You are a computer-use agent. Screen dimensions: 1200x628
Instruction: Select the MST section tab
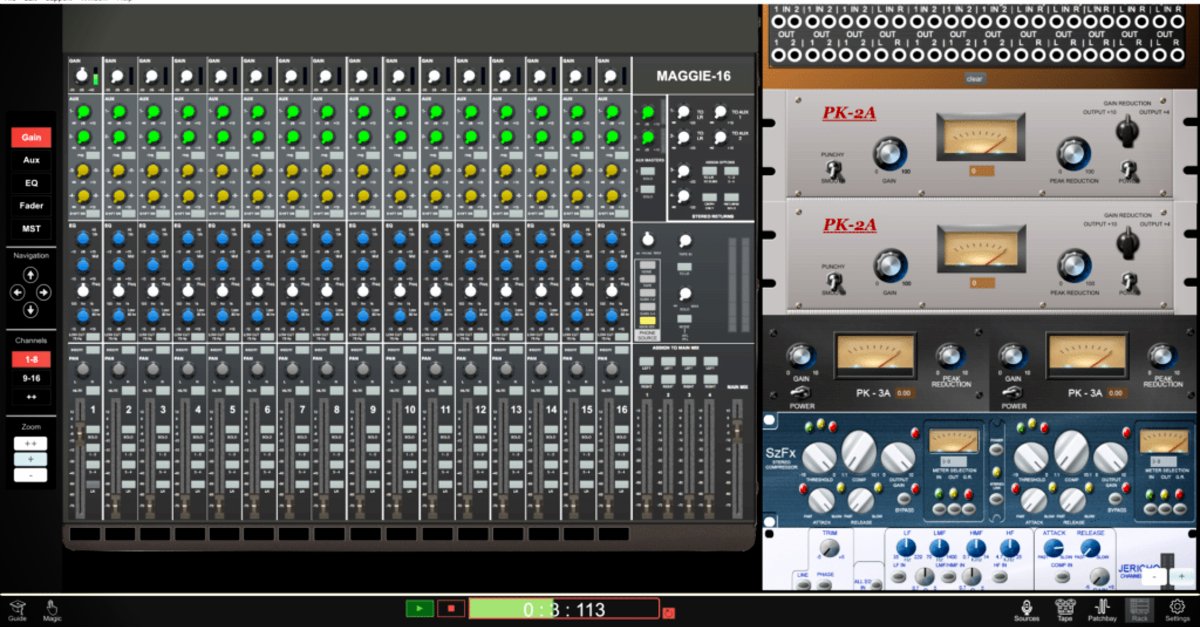[x=31, y=229]
